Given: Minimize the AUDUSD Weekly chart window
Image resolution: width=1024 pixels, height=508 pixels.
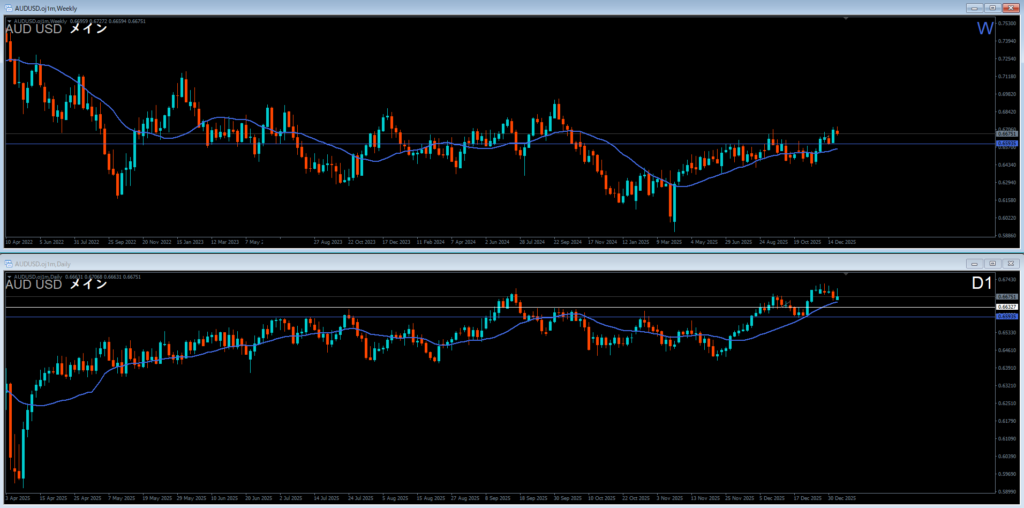Looking at the screenshot, I should [973, 8].
